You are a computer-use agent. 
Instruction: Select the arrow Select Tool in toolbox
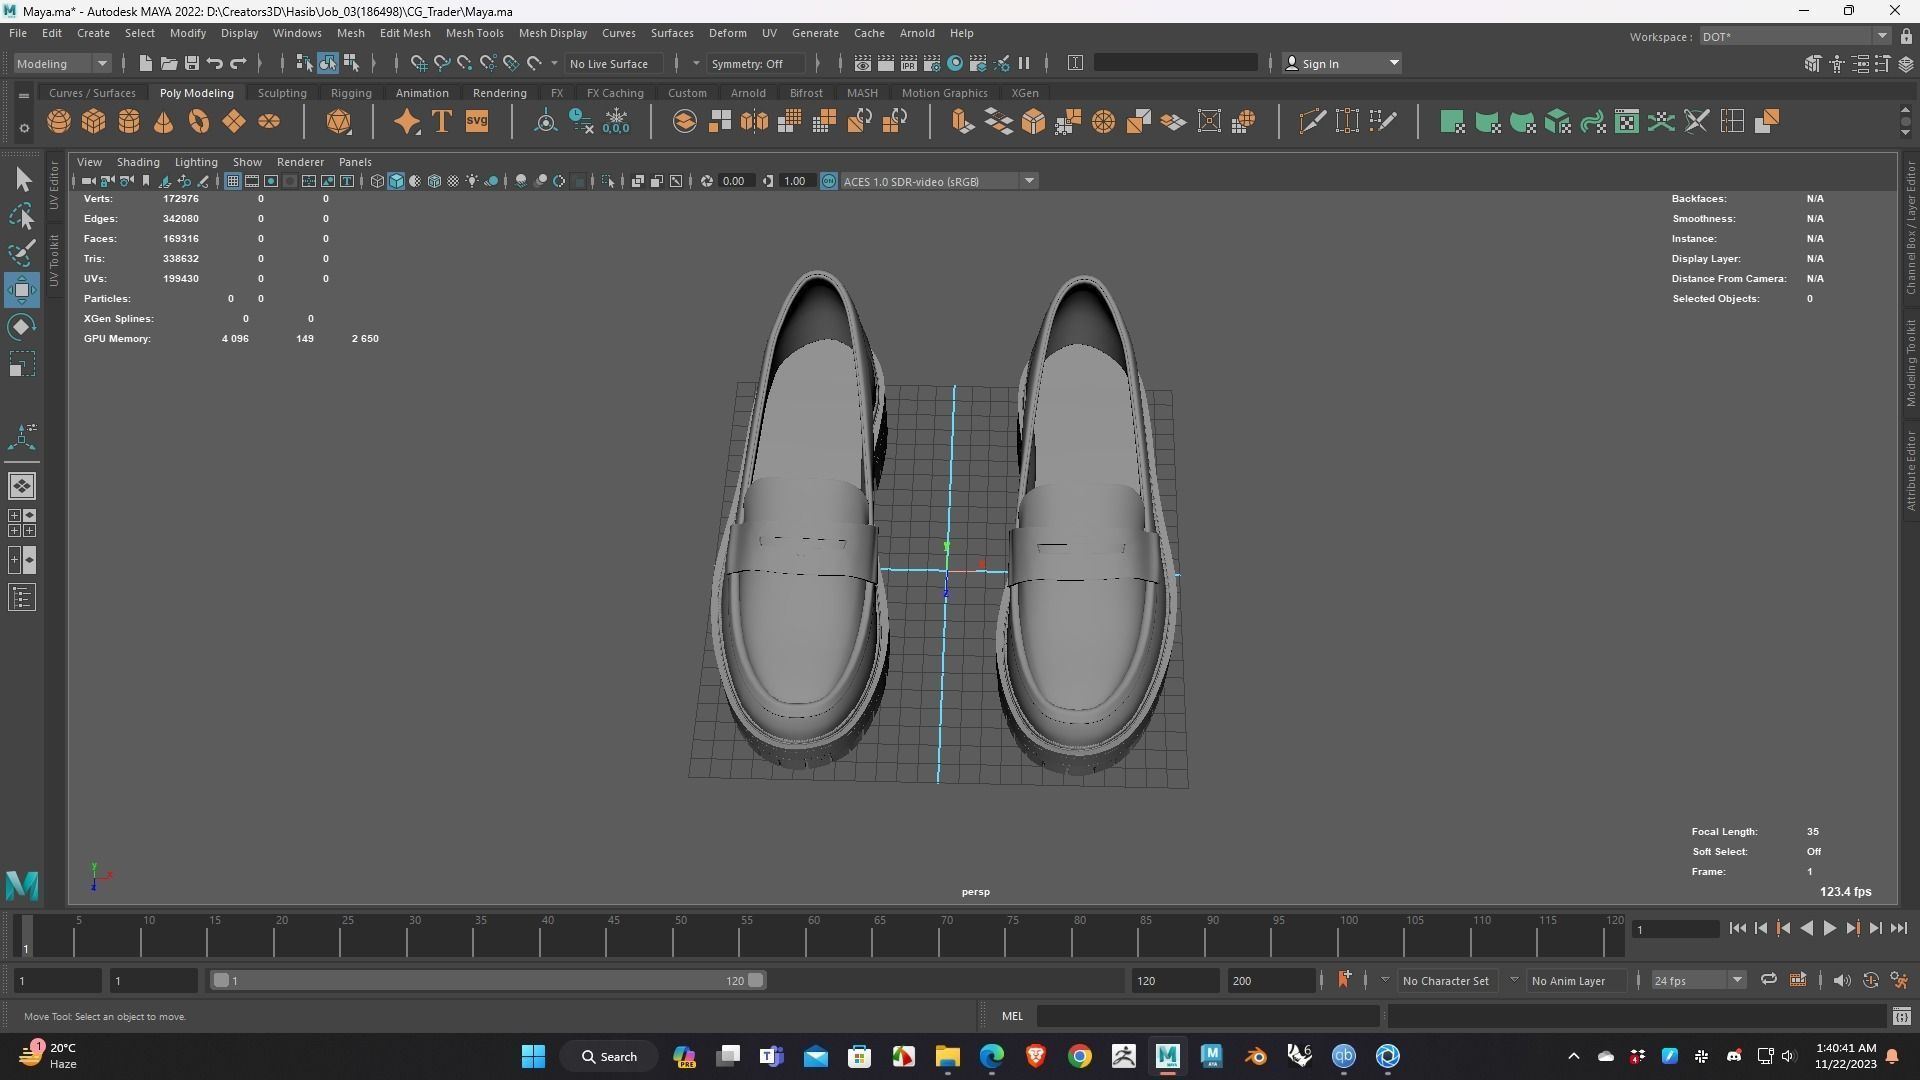[x=22, y=180]
